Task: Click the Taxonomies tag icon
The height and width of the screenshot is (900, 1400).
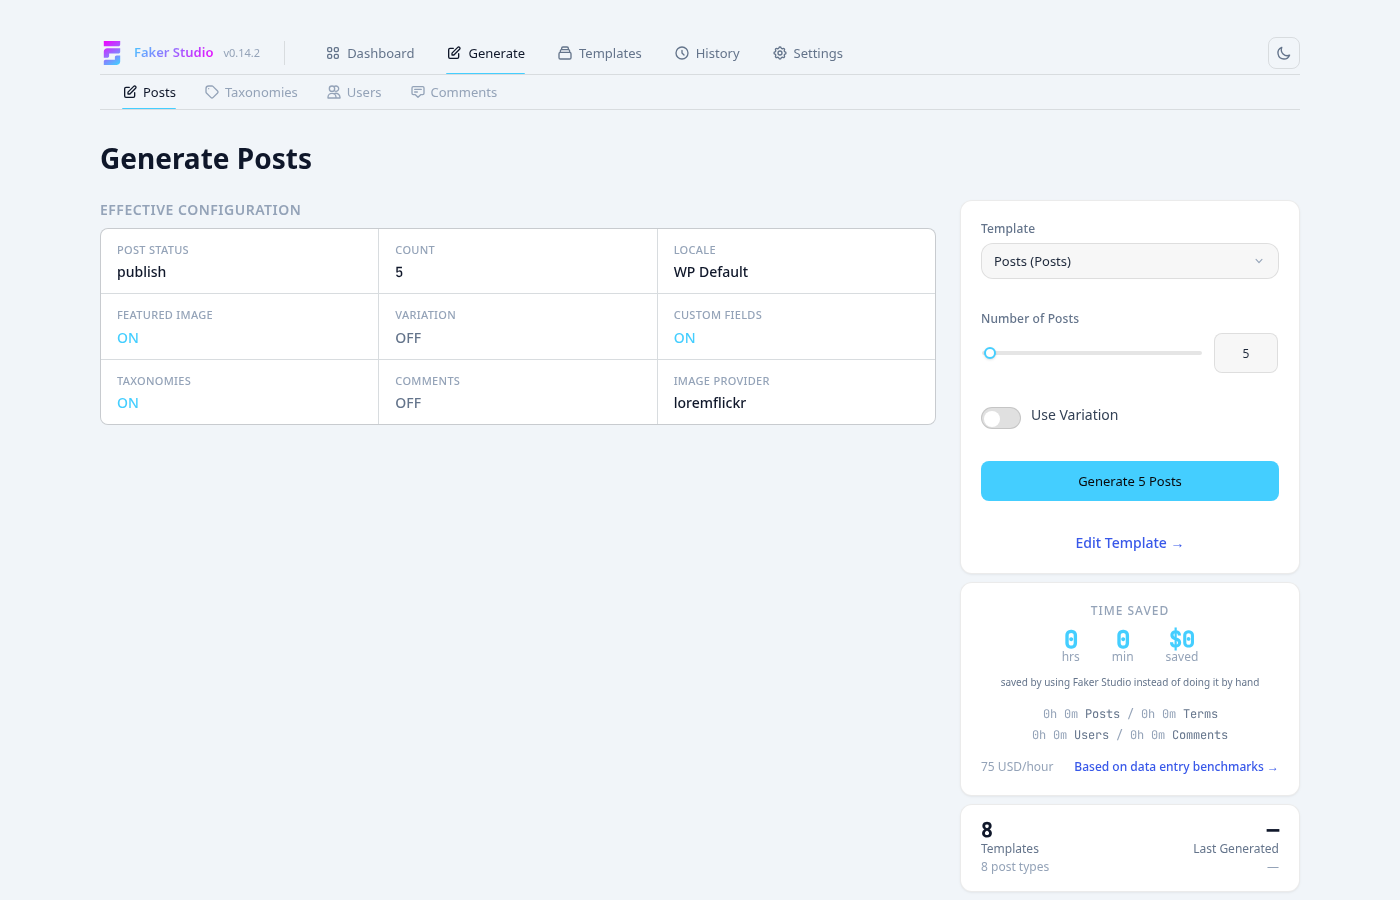Action: pos(212,92)
